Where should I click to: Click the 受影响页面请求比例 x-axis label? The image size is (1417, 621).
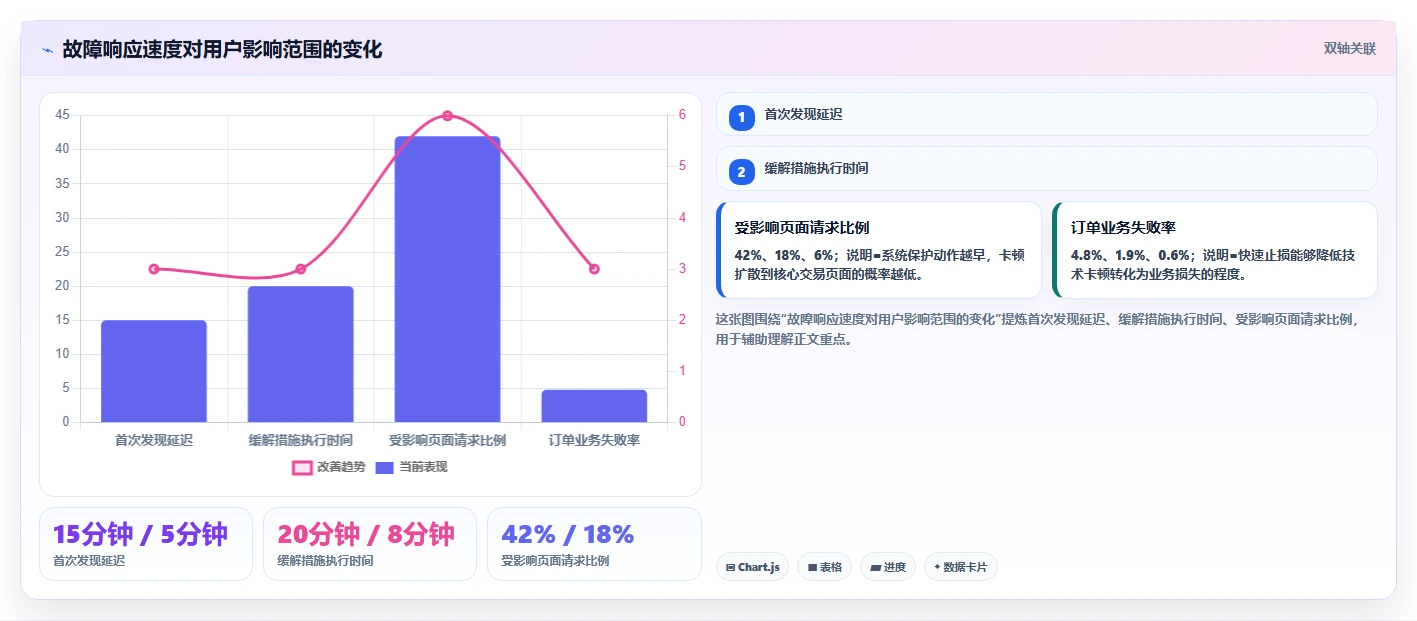coord(447,440)
